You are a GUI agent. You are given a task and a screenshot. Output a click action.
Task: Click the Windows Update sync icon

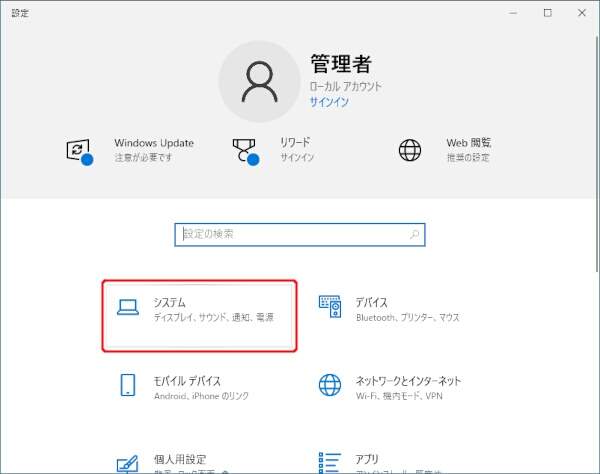(x=79, y=151)
